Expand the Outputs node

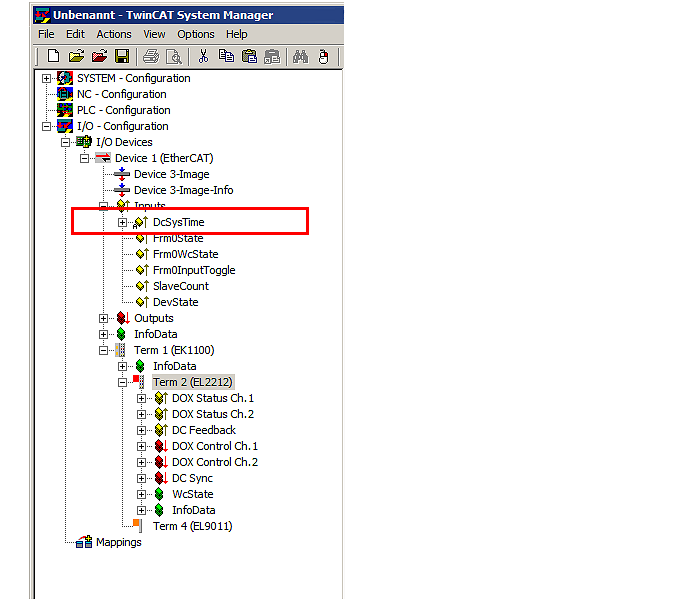pyautogui.click(x=103, y=318)
